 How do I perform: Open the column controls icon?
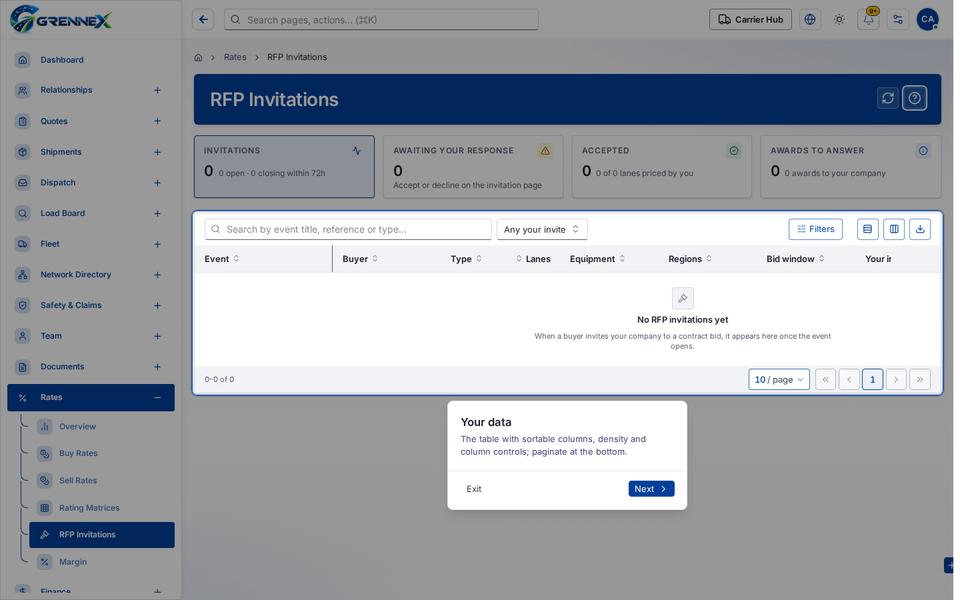[894, 229]
